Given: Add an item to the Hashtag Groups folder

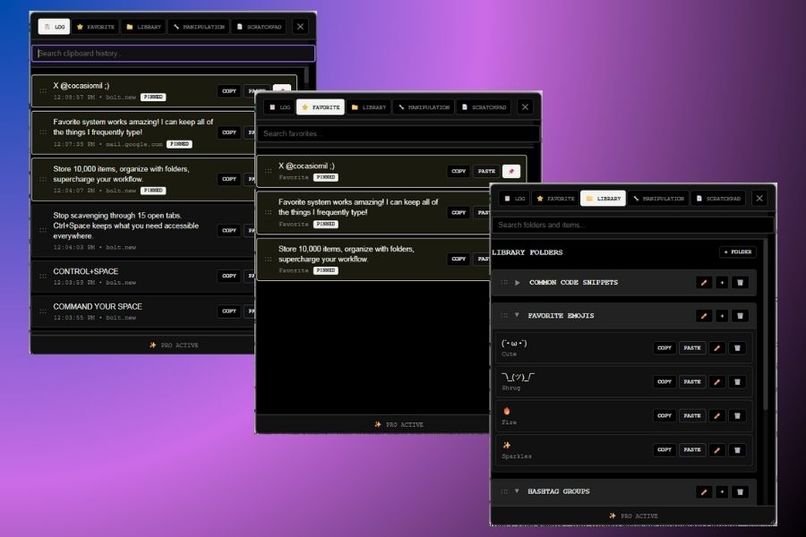Looking at the screenshot, I should click(722, 492).
